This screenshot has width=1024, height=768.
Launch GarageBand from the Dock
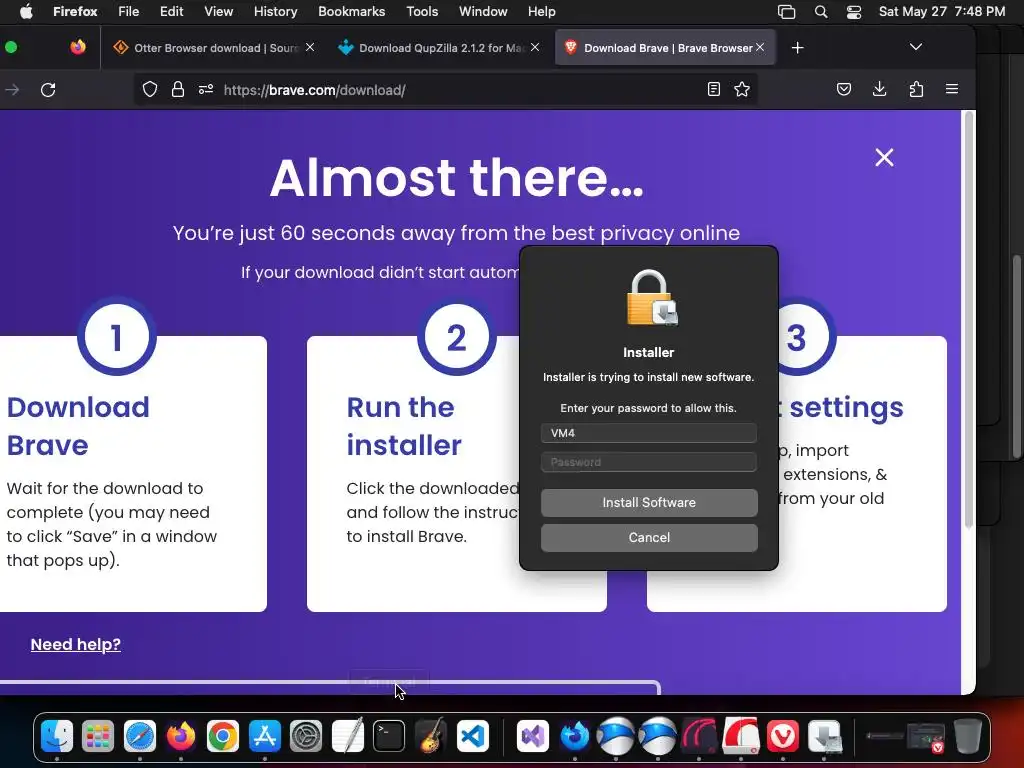[x=430, y=737]
